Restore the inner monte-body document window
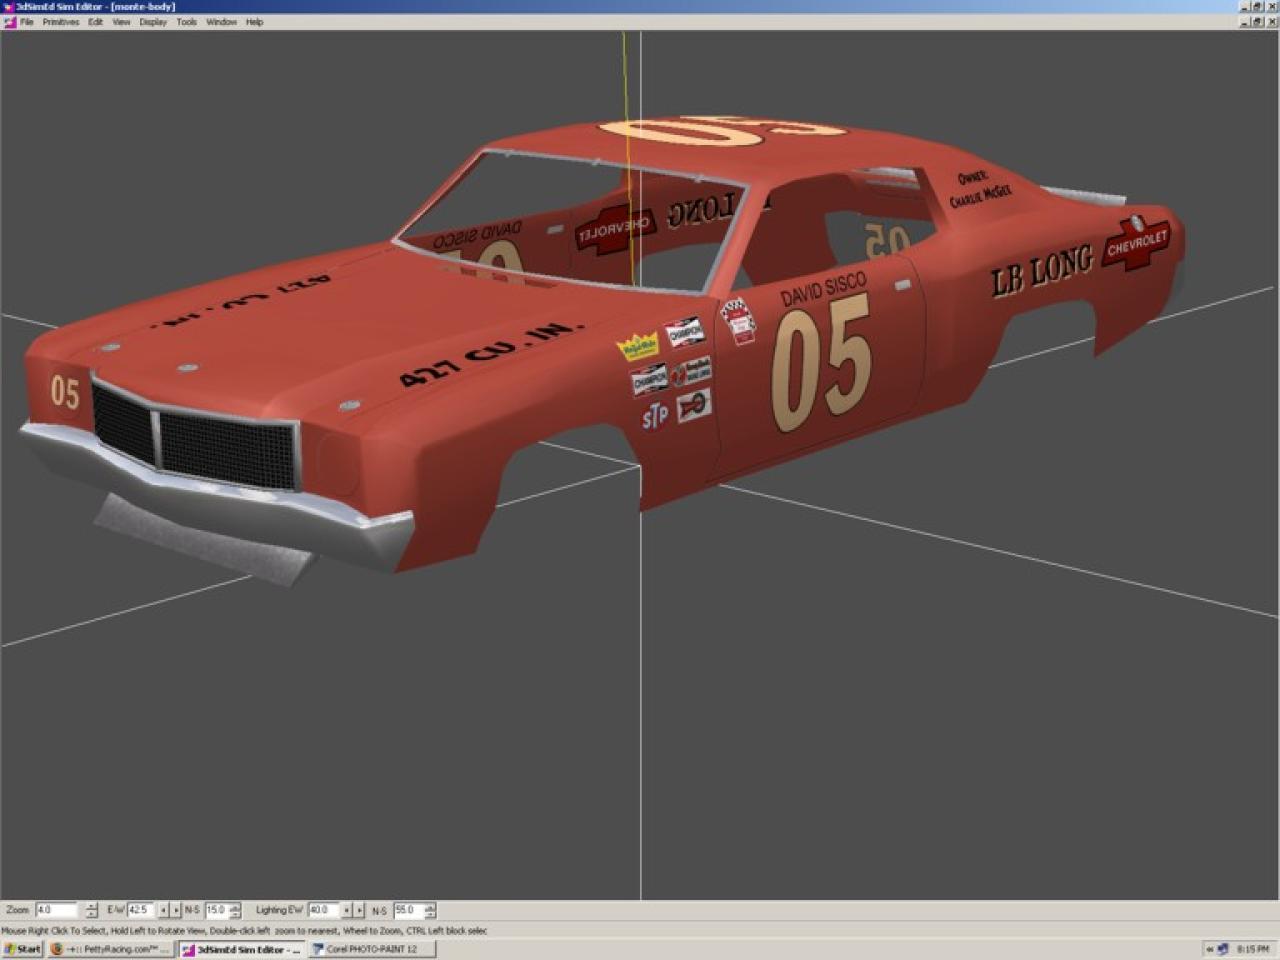 (x=1257, y=22)
